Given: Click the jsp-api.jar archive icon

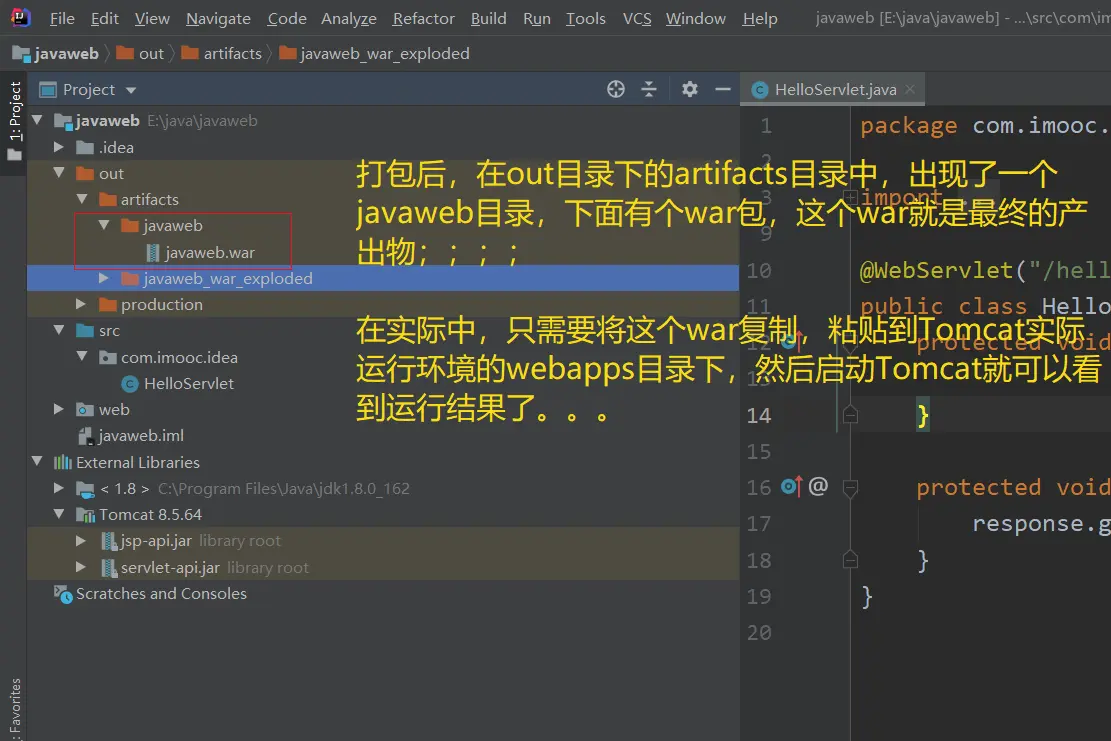Looking at the screenshot, I should pyautogui.click(x=109, y=541).
